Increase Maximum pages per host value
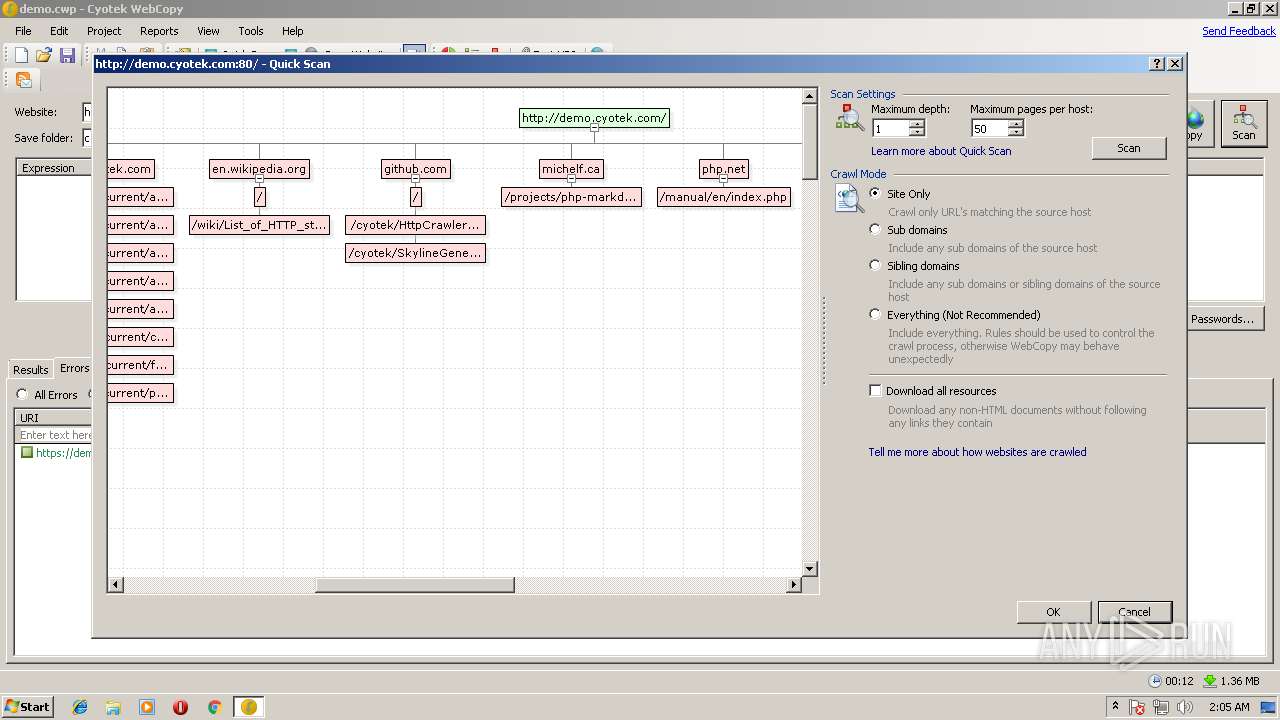This screenshot has width=1280, height=720. click(1016, 124)
